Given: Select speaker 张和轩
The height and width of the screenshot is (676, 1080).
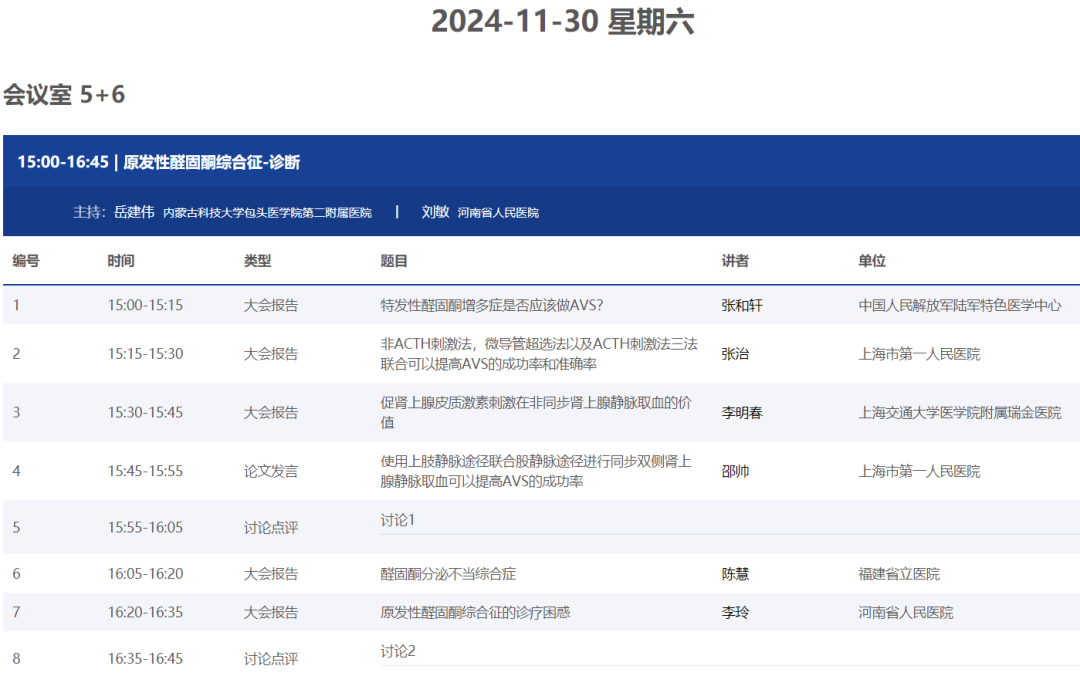Looking at the screenshot, I should tap(742, 305).
